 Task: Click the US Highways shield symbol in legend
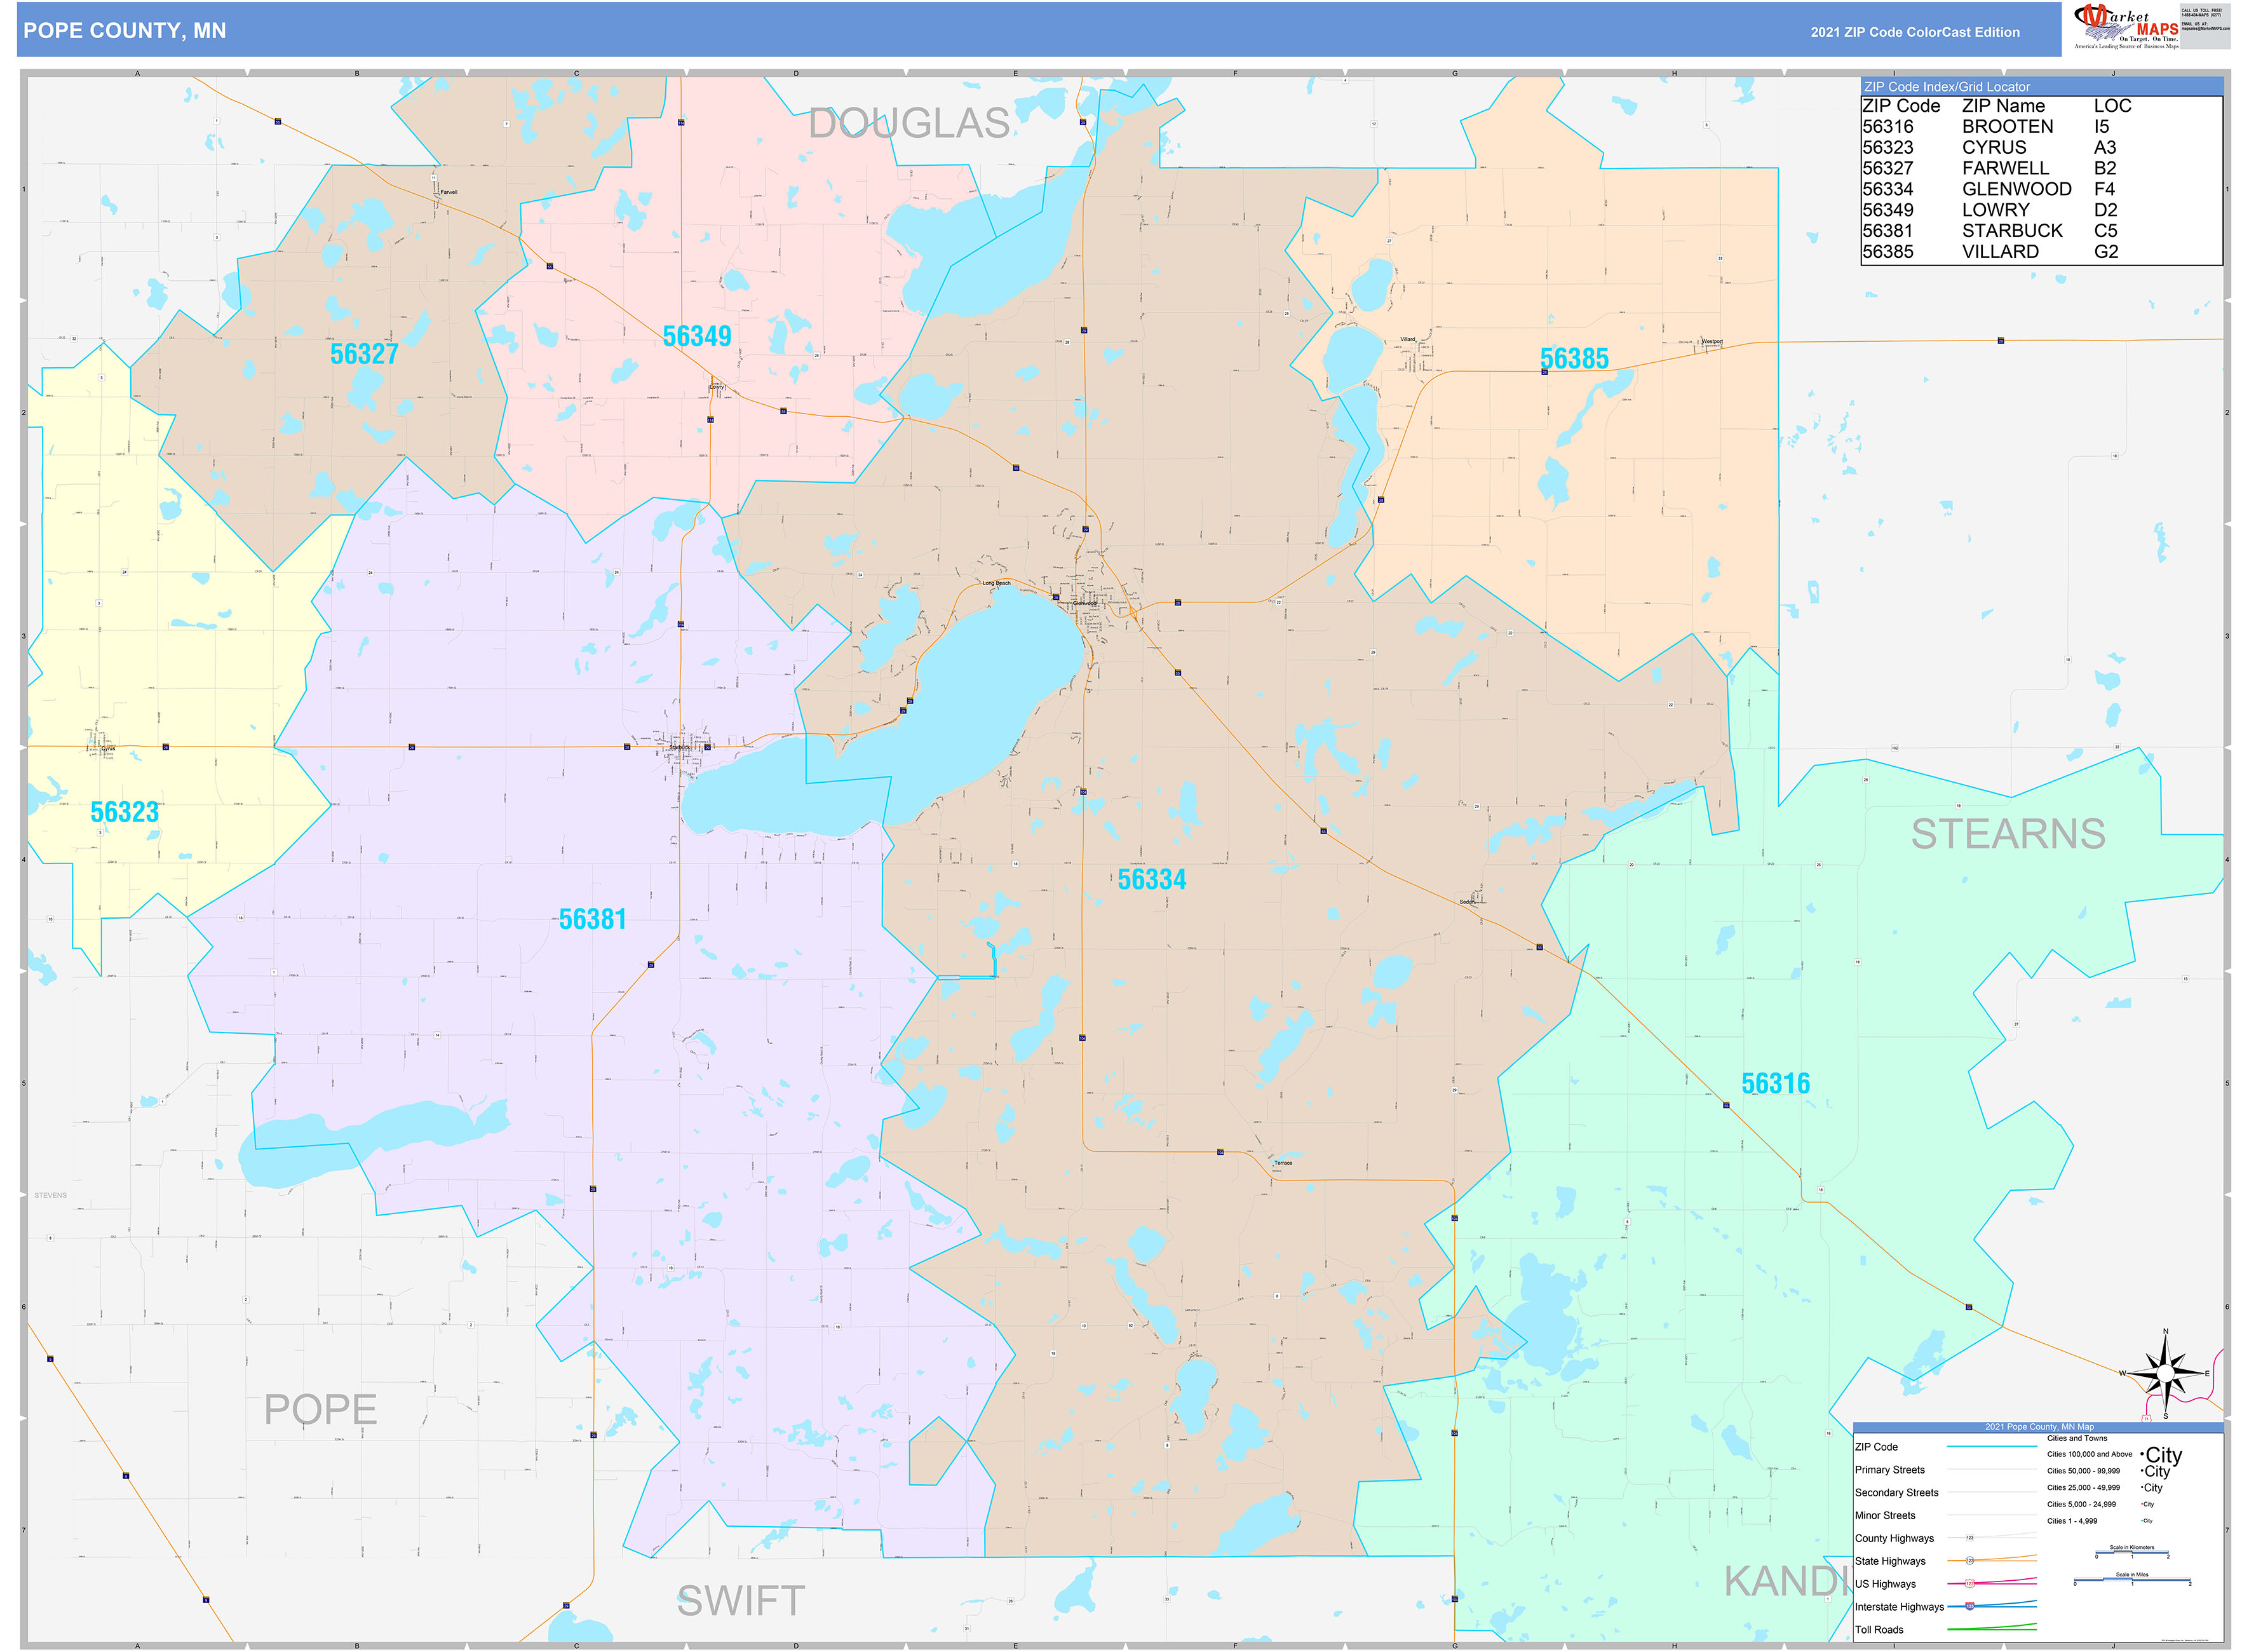click(1969, 1584)
